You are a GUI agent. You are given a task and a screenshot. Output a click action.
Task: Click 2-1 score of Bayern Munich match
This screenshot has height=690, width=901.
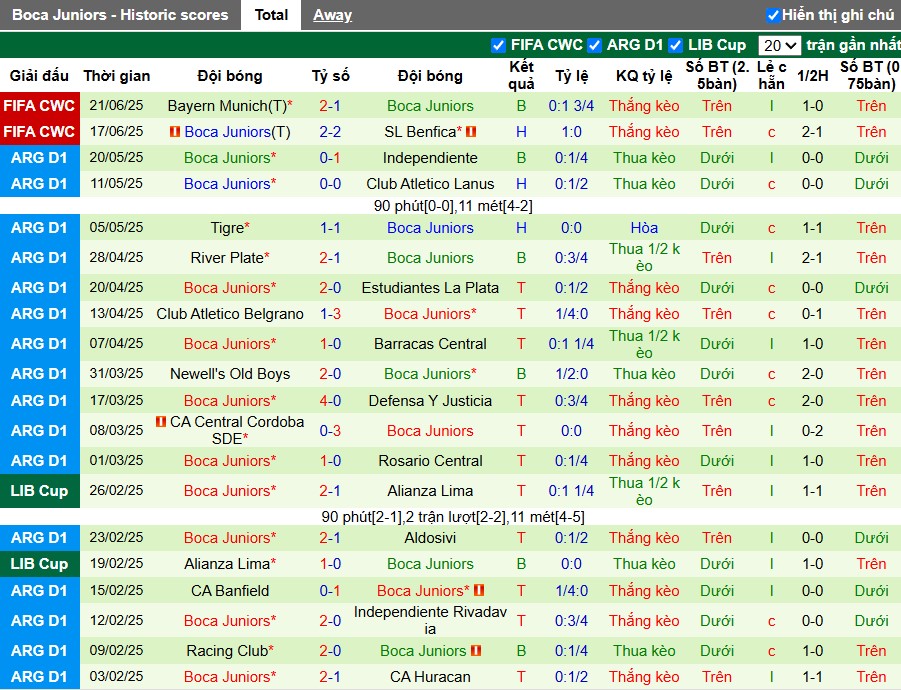[x=330, y=106]
